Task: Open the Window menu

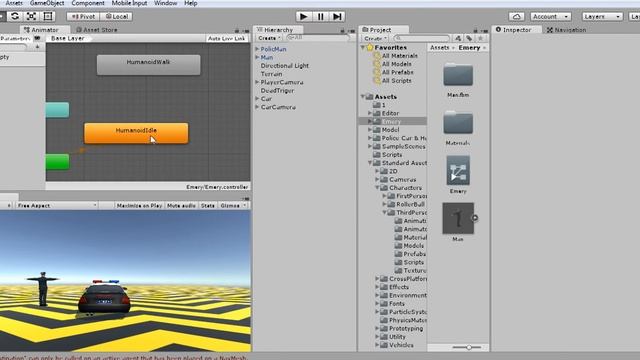Action: click(165, 3)
